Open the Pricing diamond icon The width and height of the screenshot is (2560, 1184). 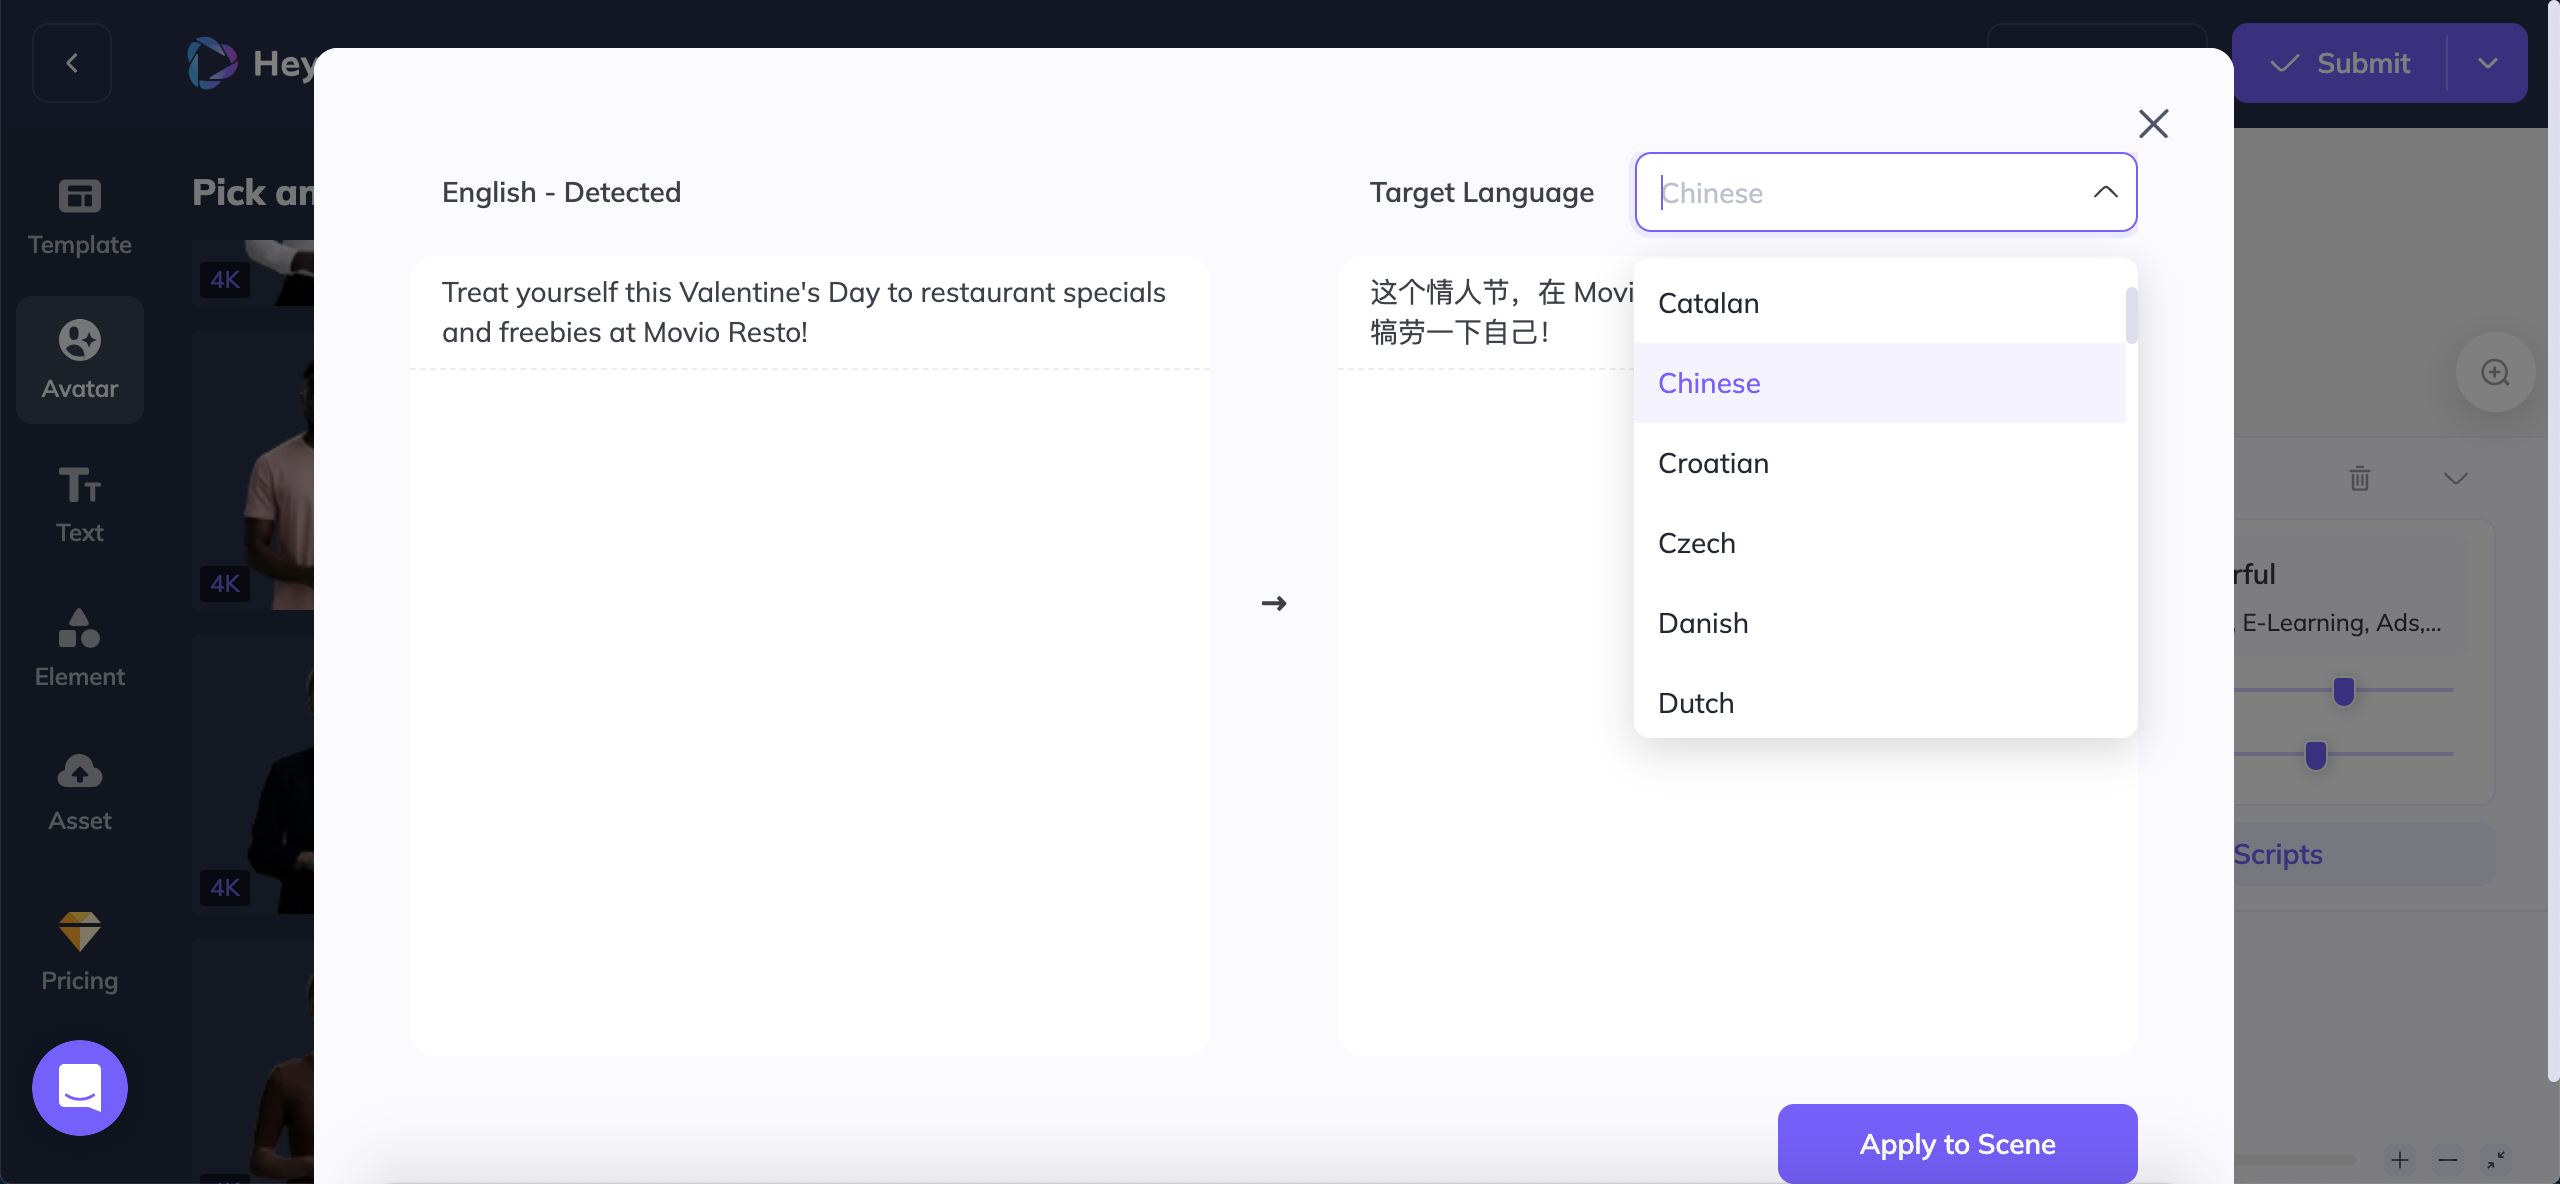tap(80, 931)
